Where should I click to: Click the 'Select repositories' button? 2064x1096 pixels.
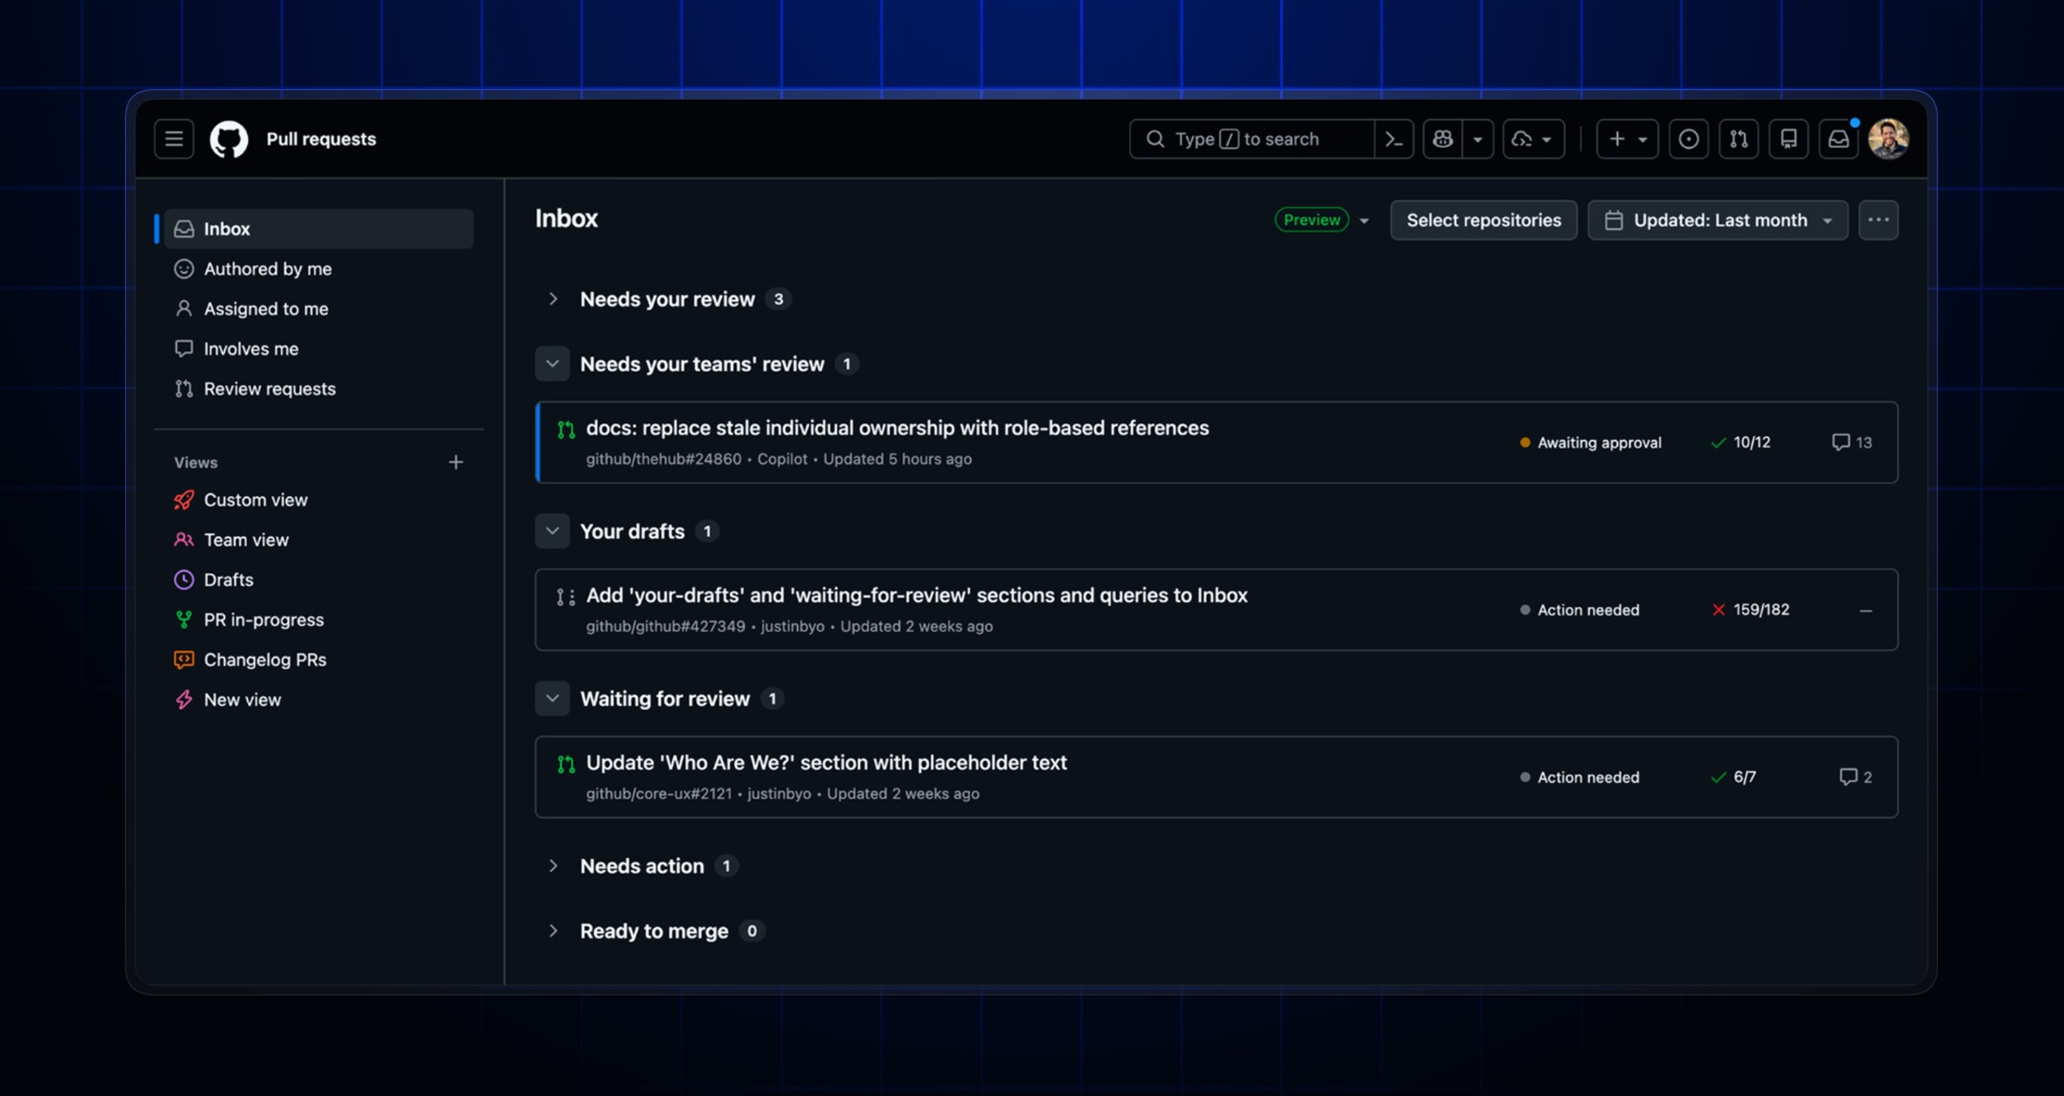click(1483, 220)
